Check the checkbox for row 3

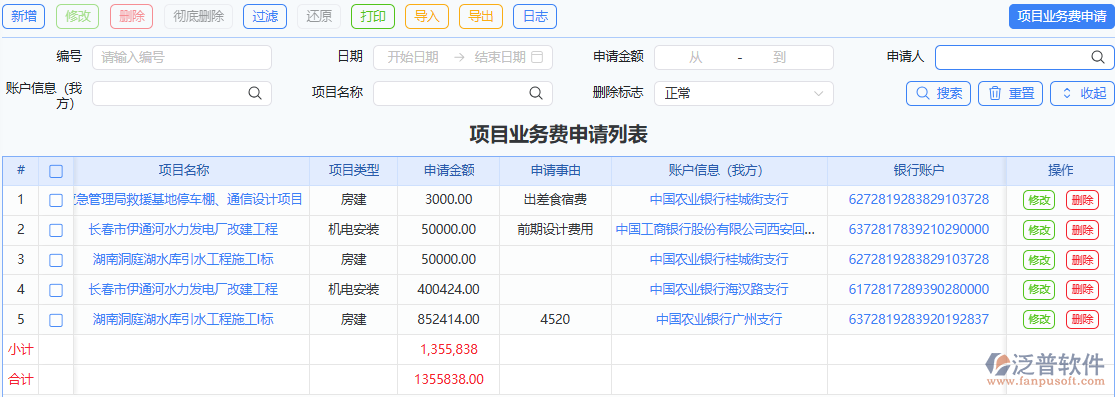coord(56,260)
